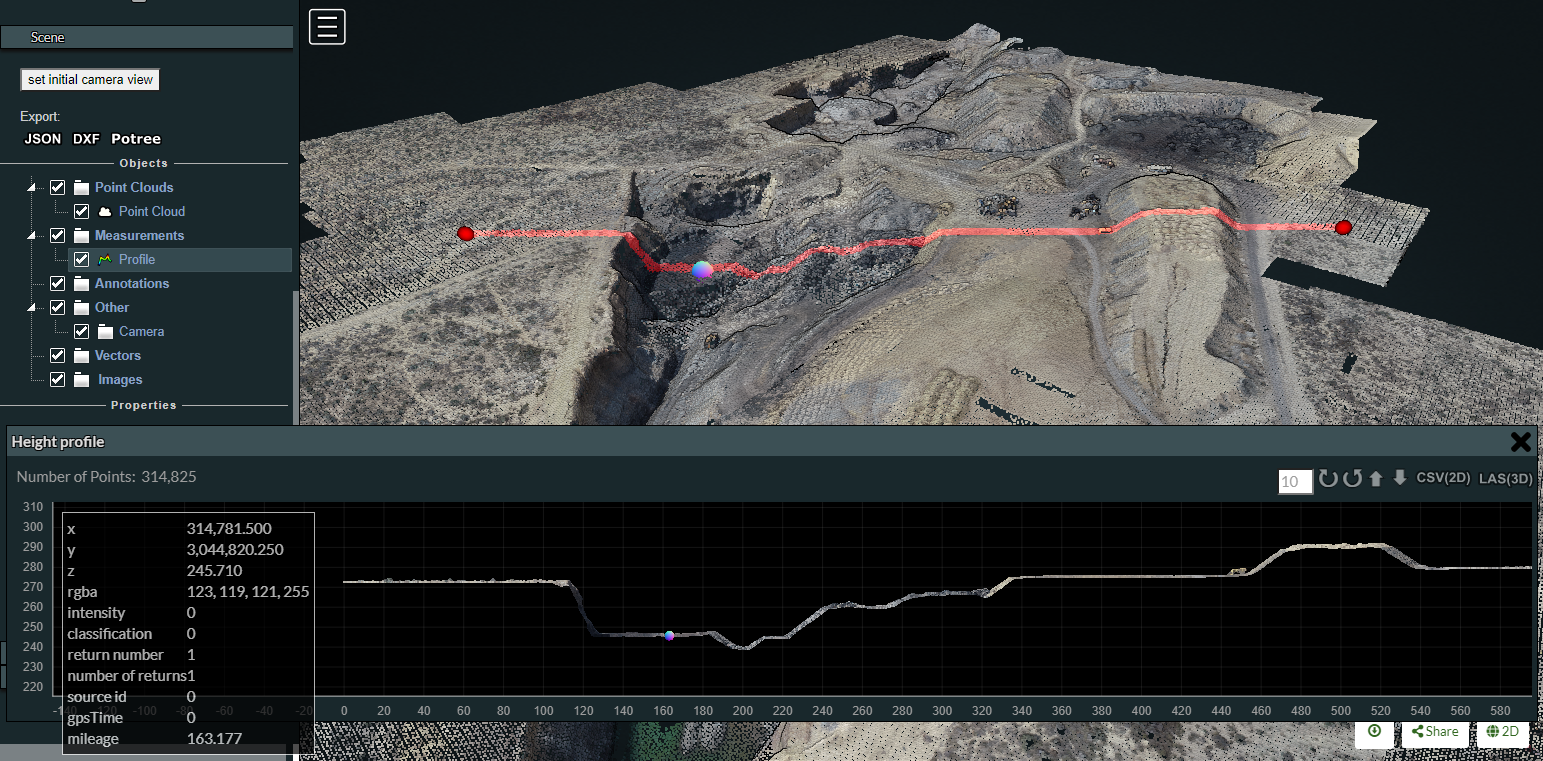Collapse the Point Clouds tree node
Image resolution: width=1543 pixels, height=761 pixels.
33,188
